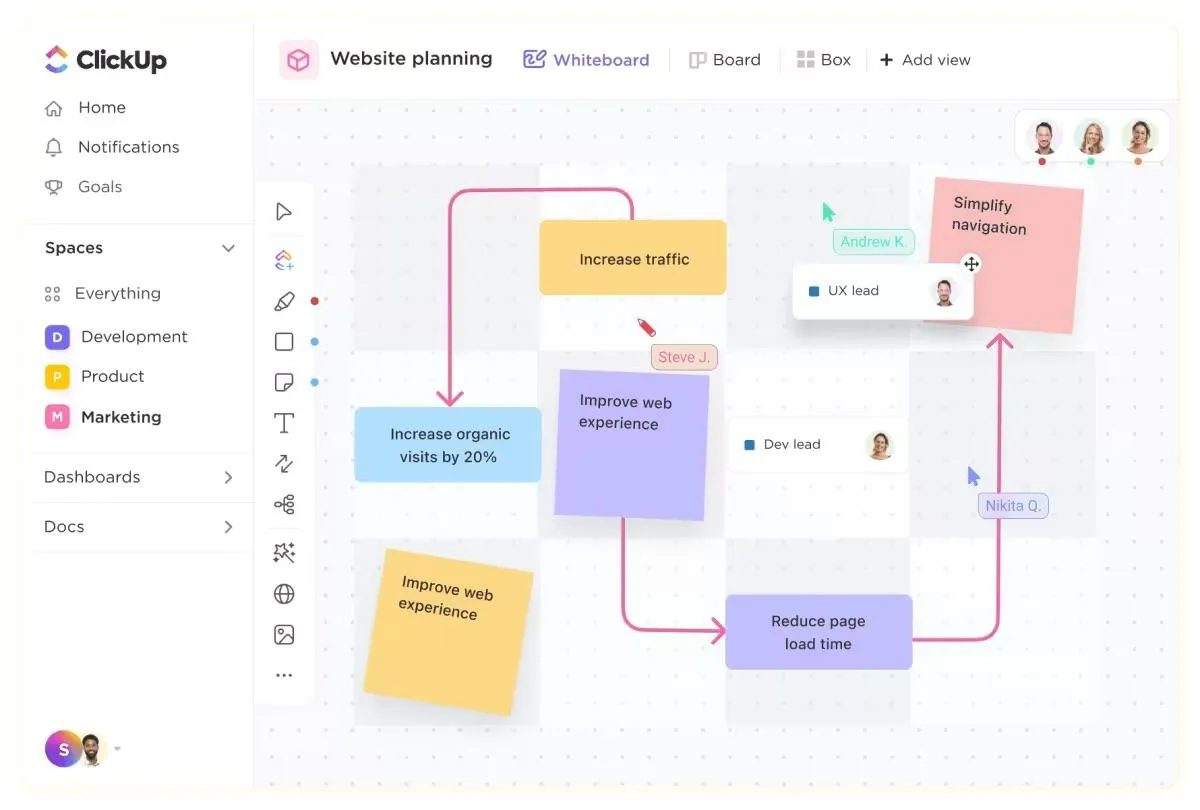Click the ClickUp logo
Screen dimensions: 1200x810
pyautogui.click(x=105, y=59)
